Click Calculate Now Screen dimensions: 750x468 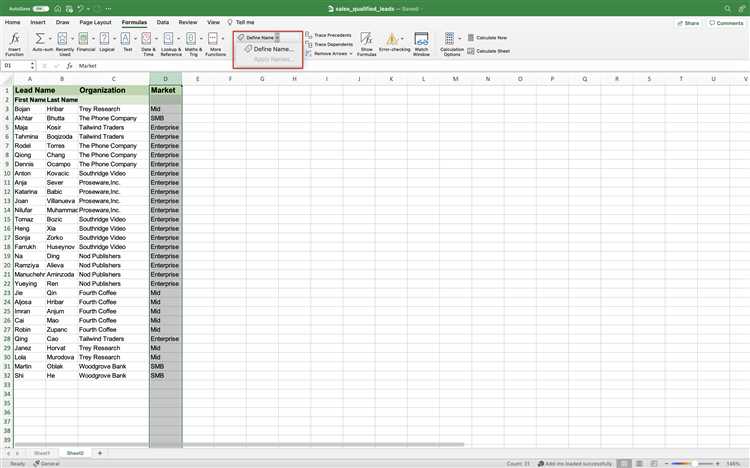pyautogui.click(x=487, y=37)
